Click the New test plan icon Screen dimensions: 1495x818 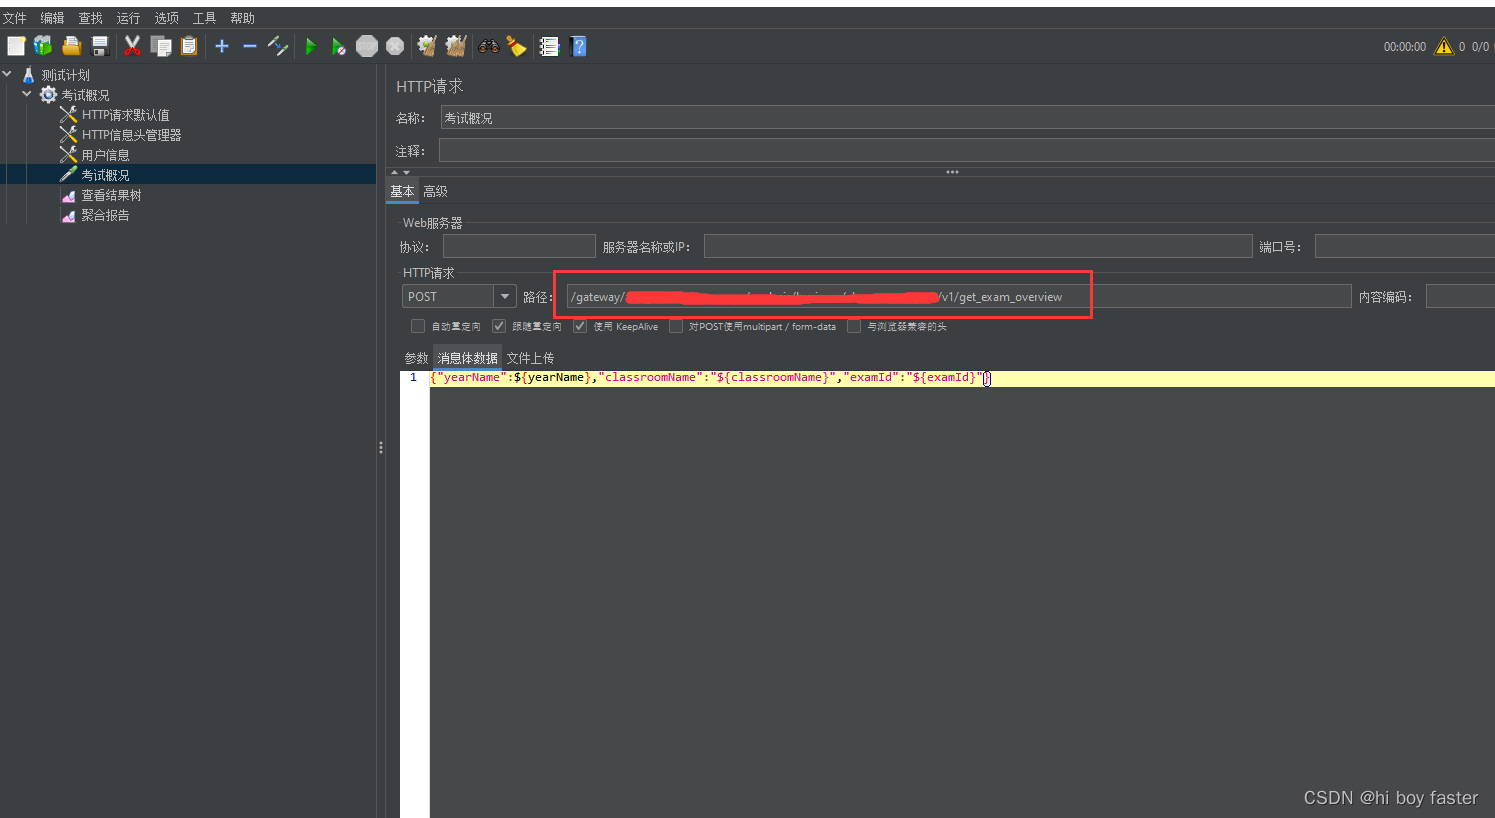click(x=16, y=46)
